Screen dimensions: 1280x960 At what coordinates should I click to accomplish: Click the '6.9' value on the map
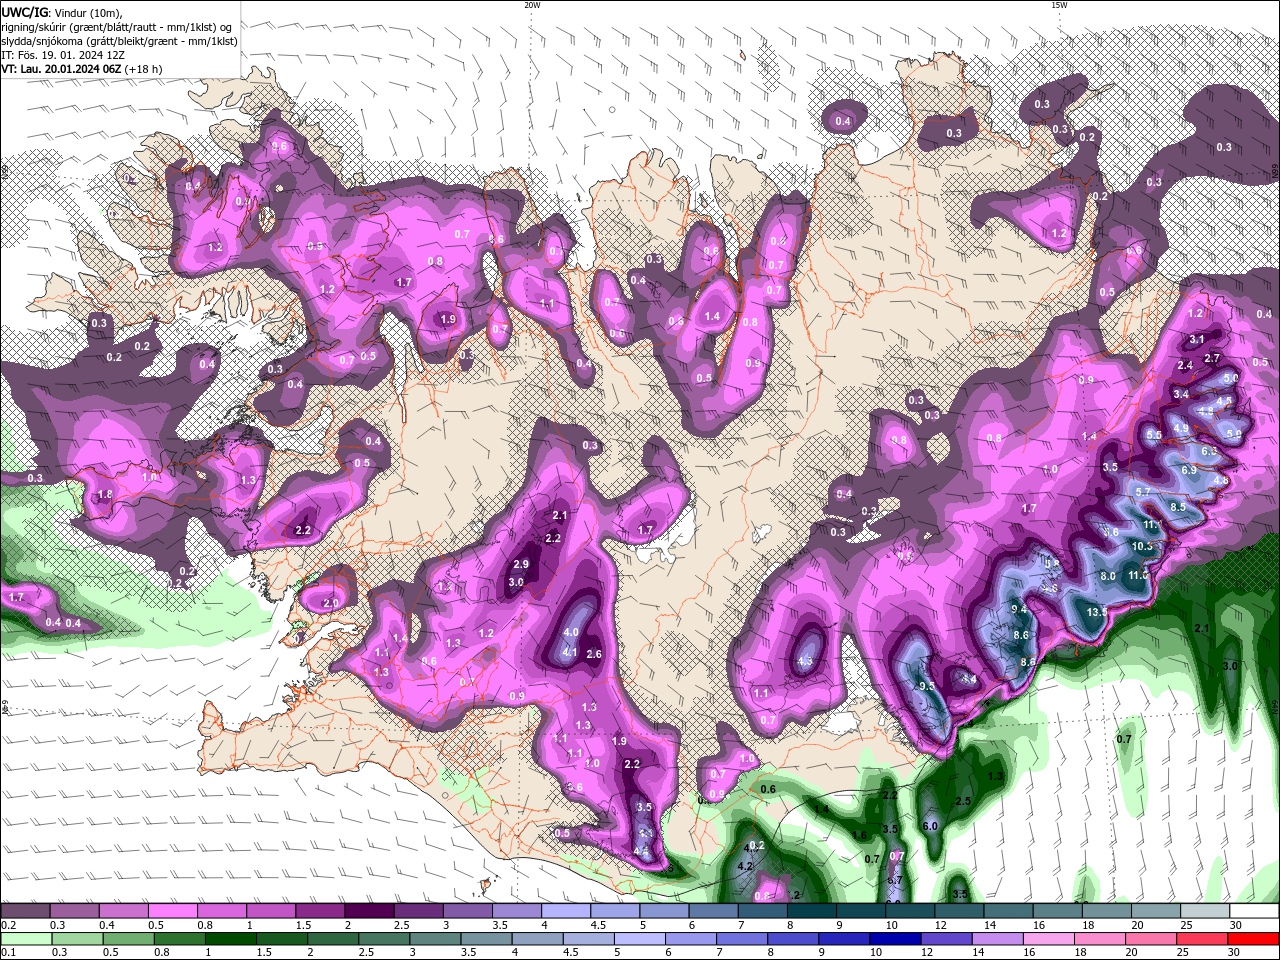(1189, 470)
